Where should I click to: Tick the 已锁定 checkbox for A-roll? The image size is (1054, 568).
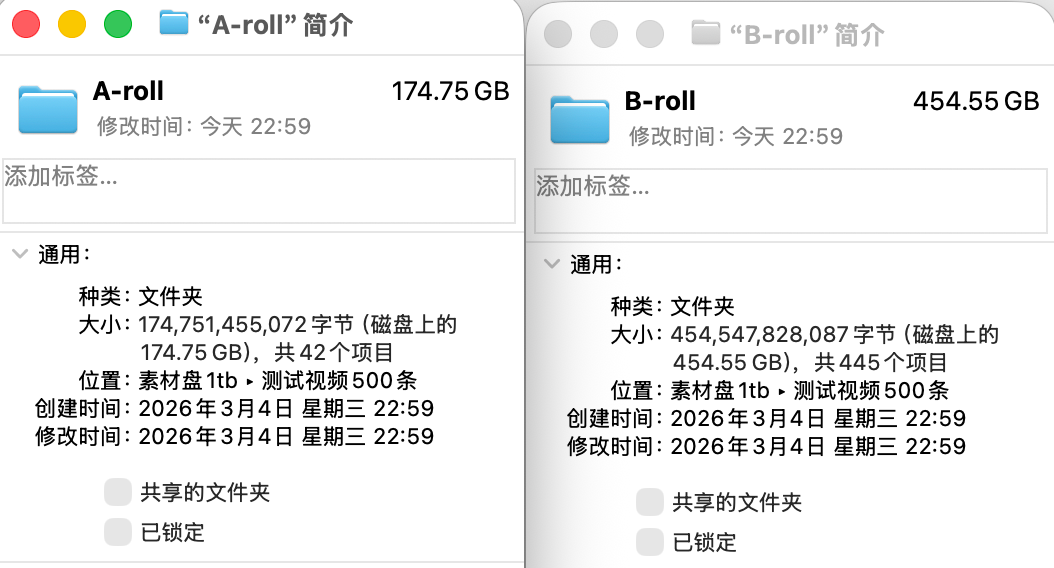click(118, 531)
